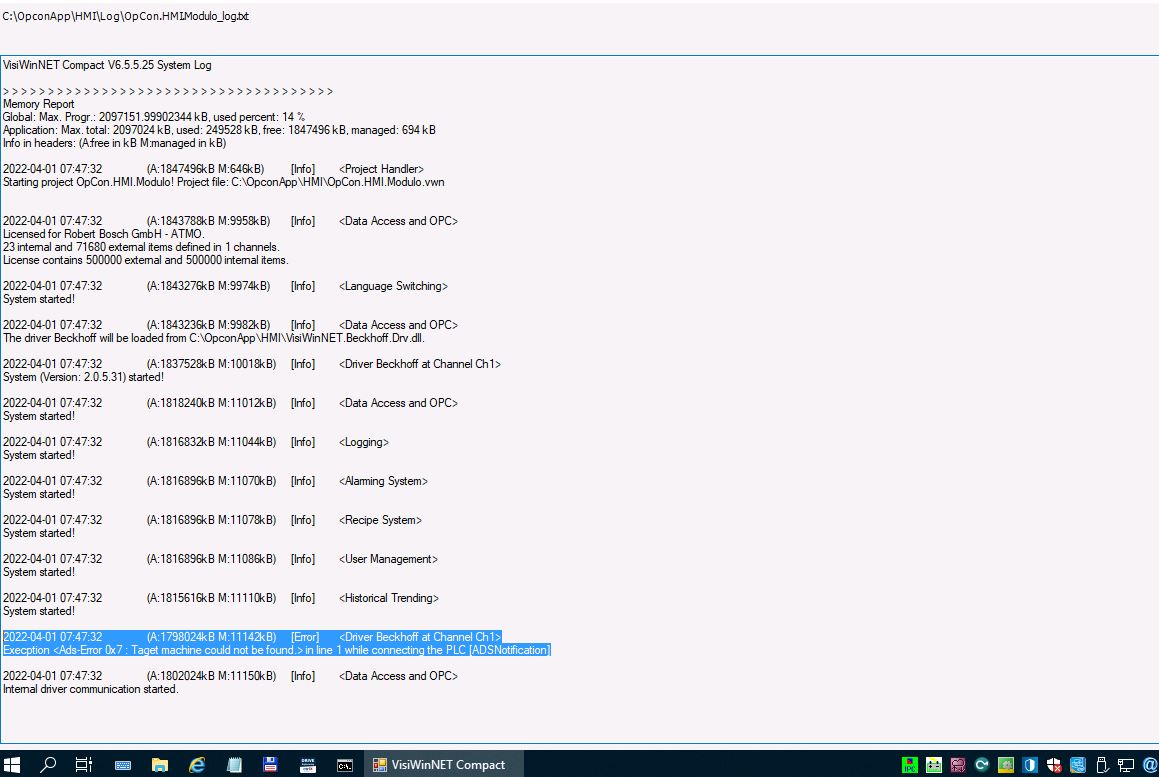This screenshot has width=1159, height=777.
Task: Click the teal circular refresh arrow tray icon
Action: (982, 765)
